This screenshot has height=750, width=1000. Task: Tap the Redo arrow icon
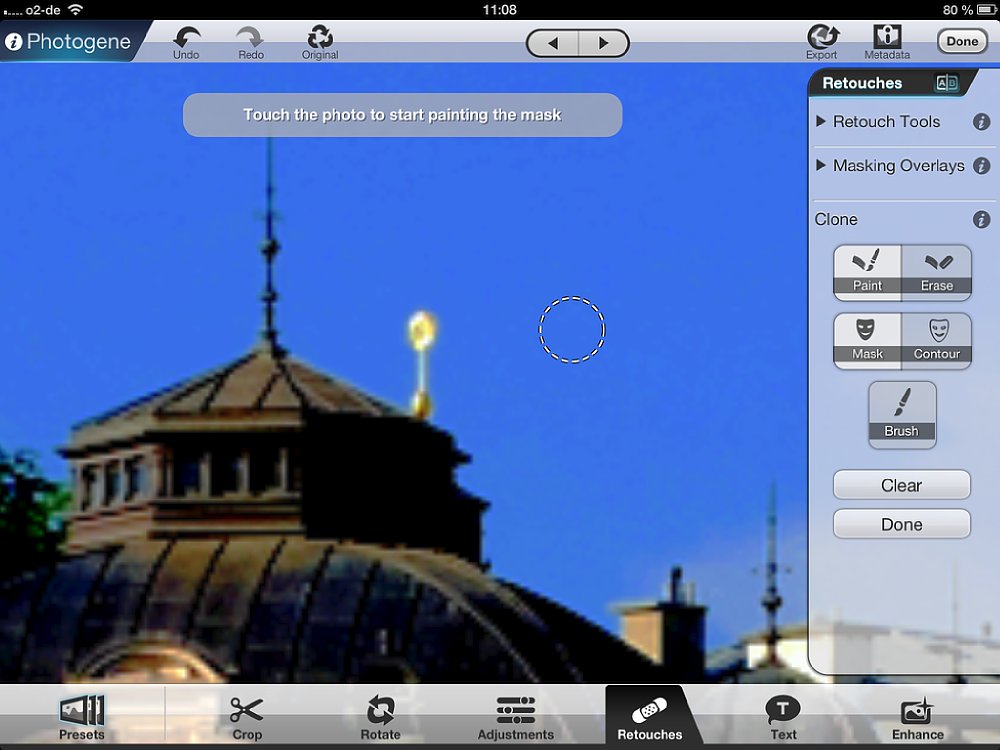click(x=250, y=38)
